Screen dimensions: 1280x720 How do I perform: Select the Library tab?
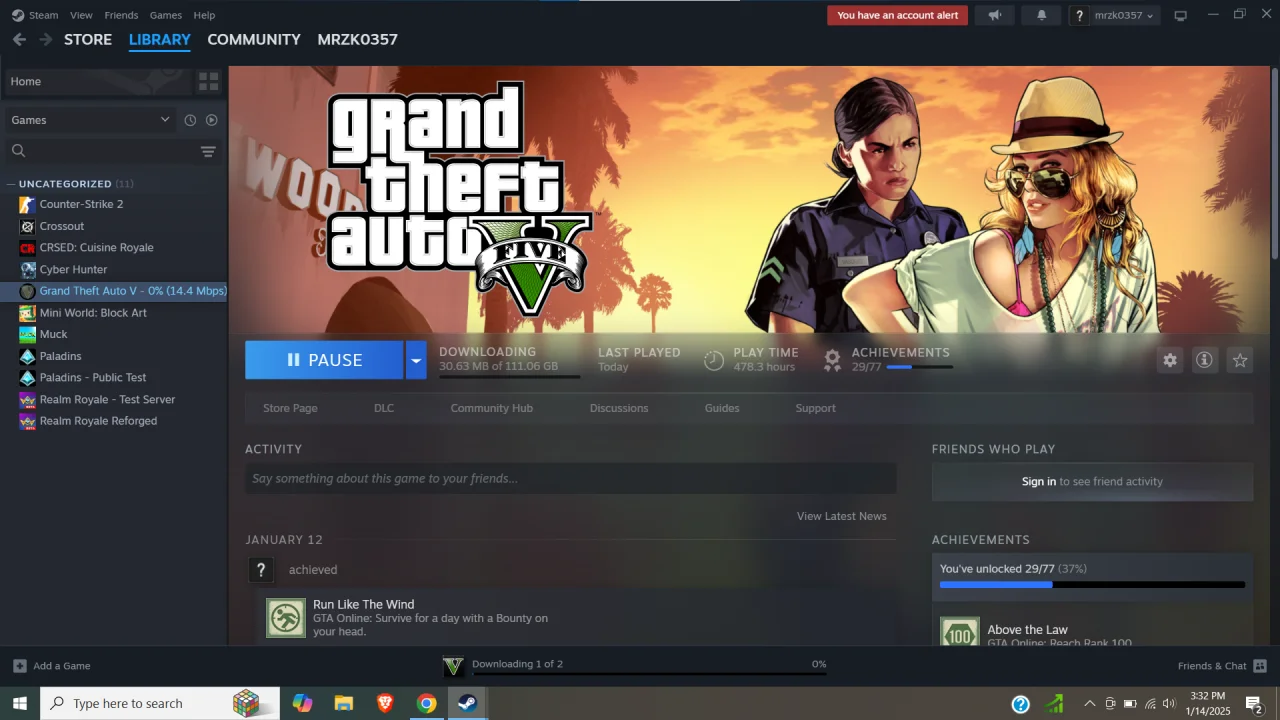(160, 39)
